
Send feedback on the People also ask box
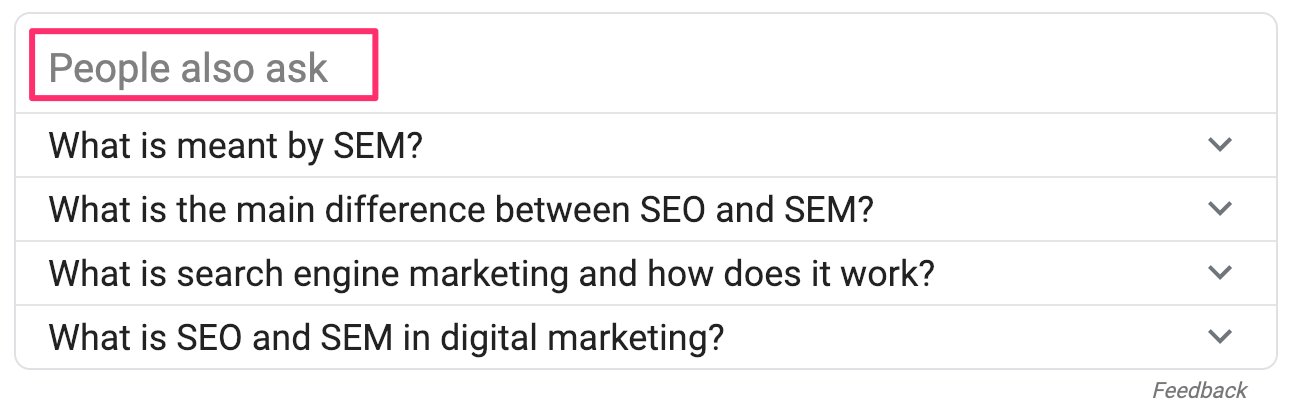point(1199,390)
